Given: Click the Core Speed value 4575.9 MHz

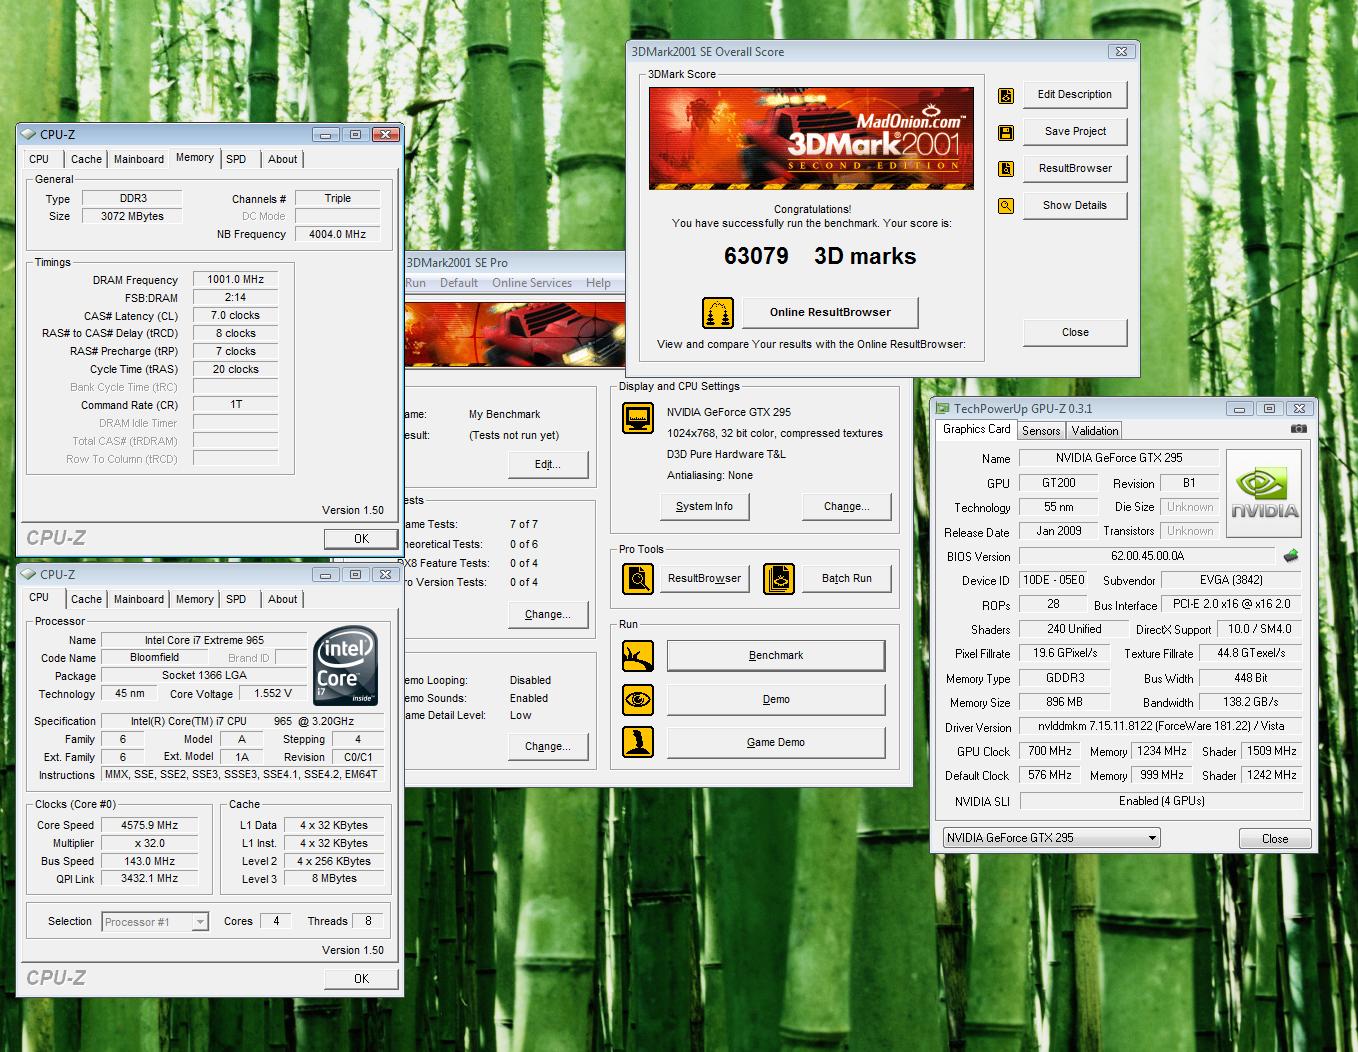Looking at the screenshot, I should [x=149, y=826].
